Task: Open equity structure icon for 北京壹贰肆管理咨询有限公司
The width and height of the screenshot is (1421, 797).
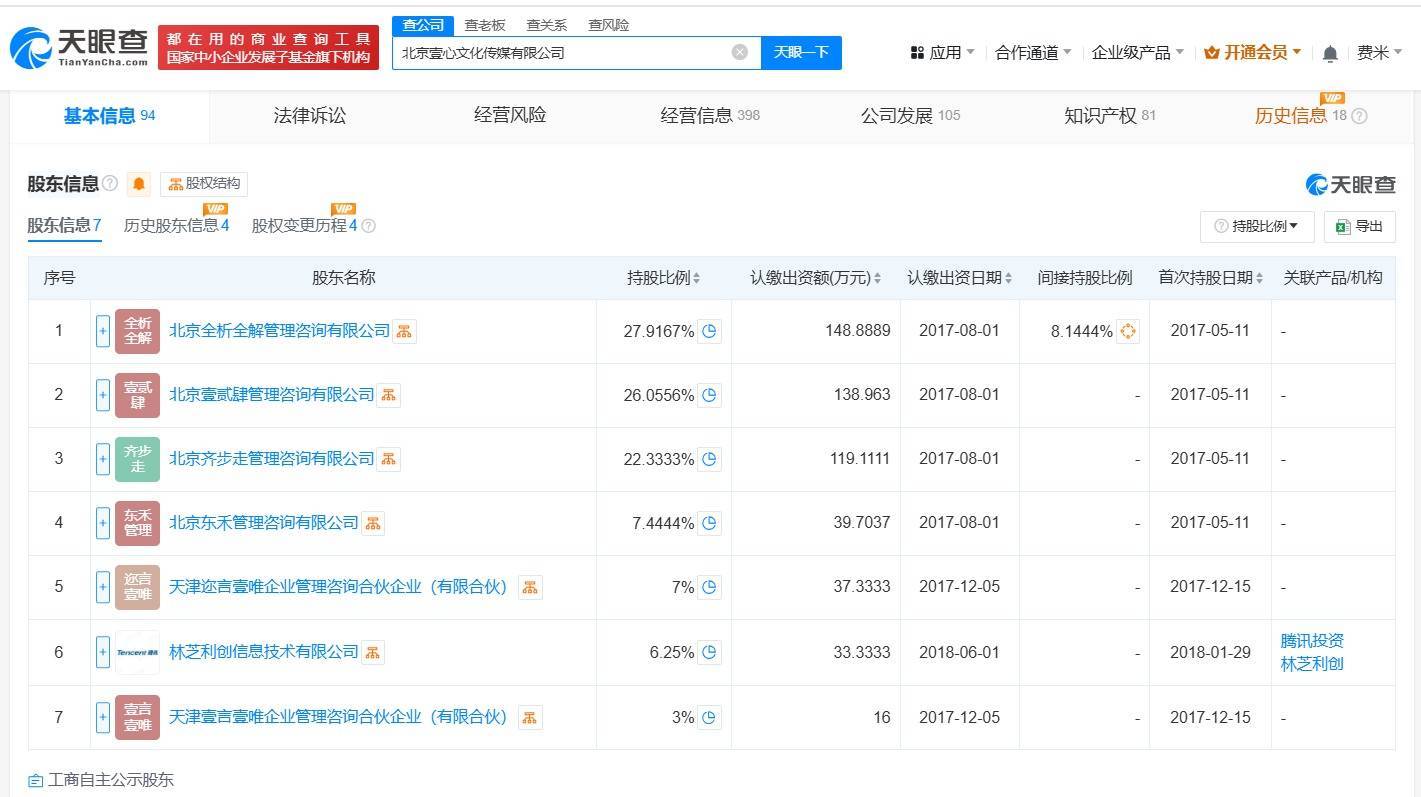Action: (x=388, y=395)
